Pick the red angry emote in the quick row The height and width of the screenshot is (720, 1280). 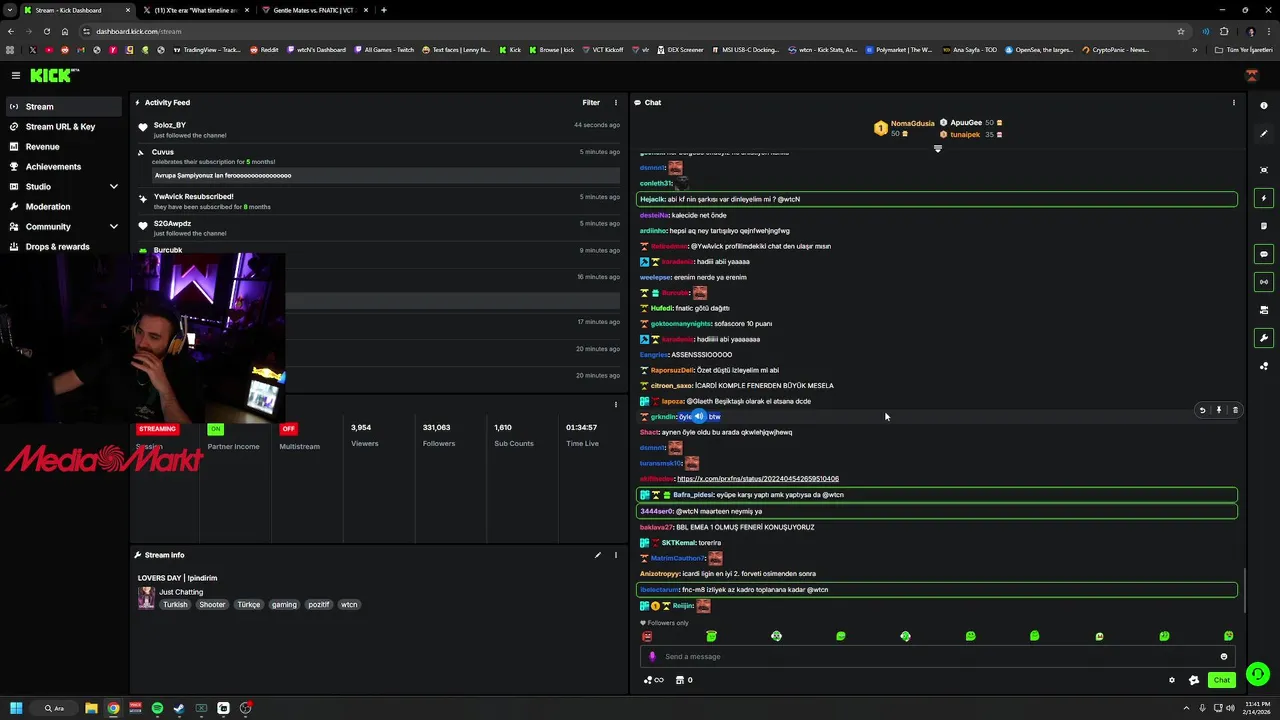click(647, 636)
